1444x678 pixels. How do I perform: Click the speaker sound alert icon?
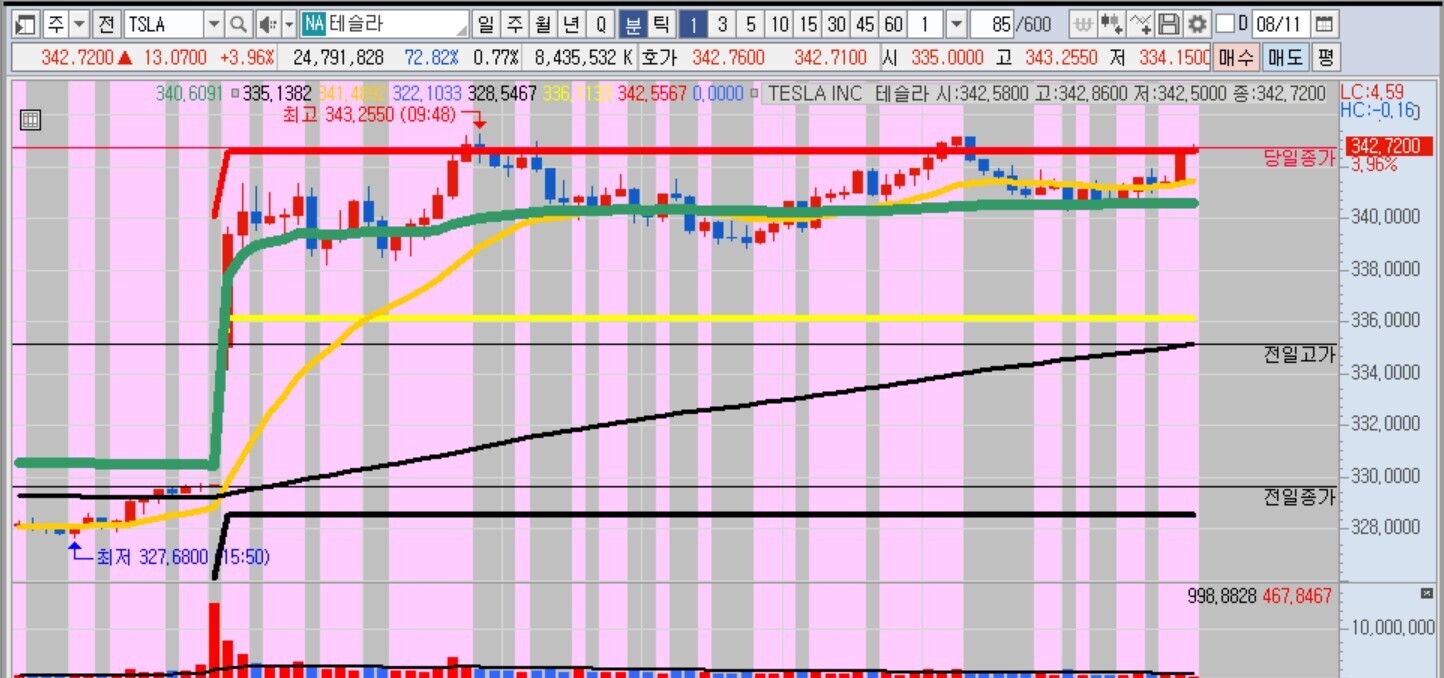coord(267,23)
